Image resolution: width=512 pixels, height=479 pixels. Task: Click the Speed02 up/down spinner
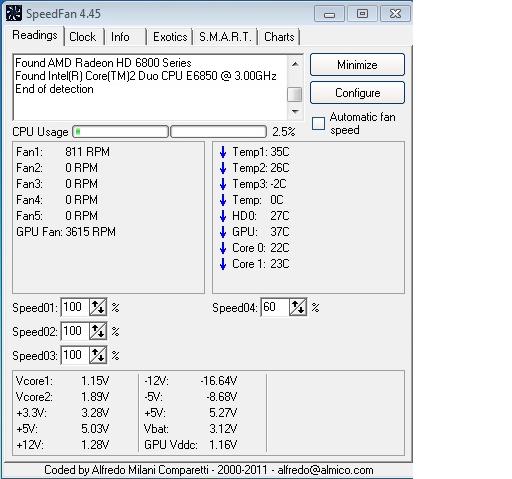[98, 331]
